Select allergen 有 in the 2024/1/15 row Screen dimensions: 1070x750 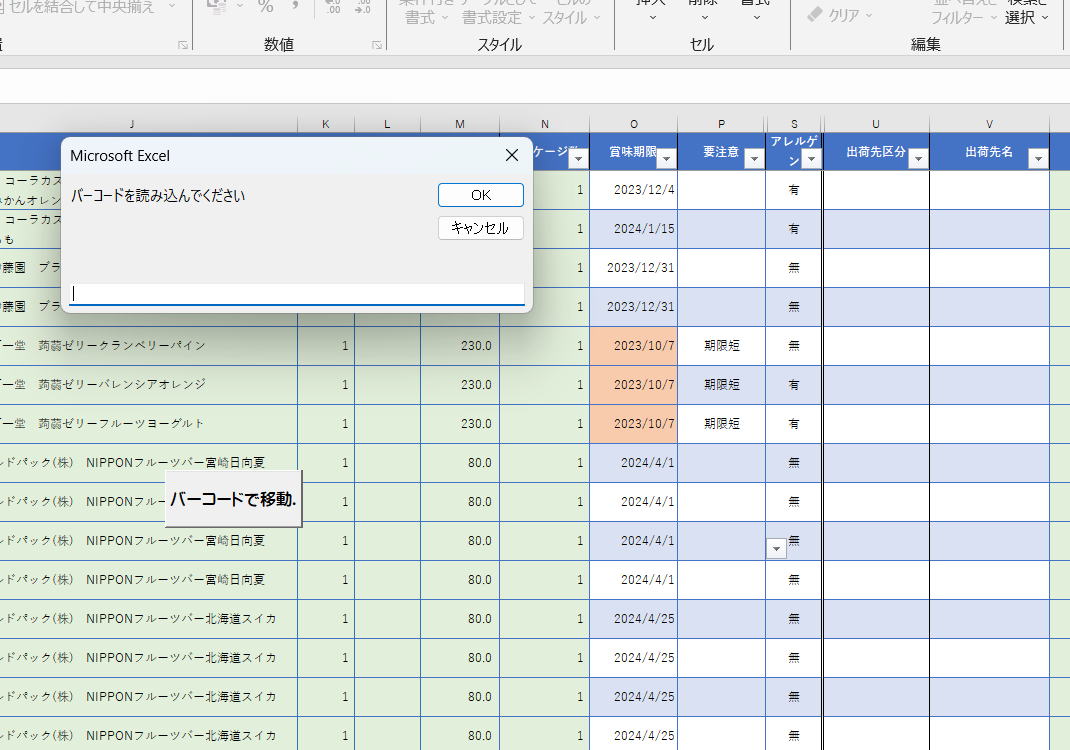coord(794,229)
